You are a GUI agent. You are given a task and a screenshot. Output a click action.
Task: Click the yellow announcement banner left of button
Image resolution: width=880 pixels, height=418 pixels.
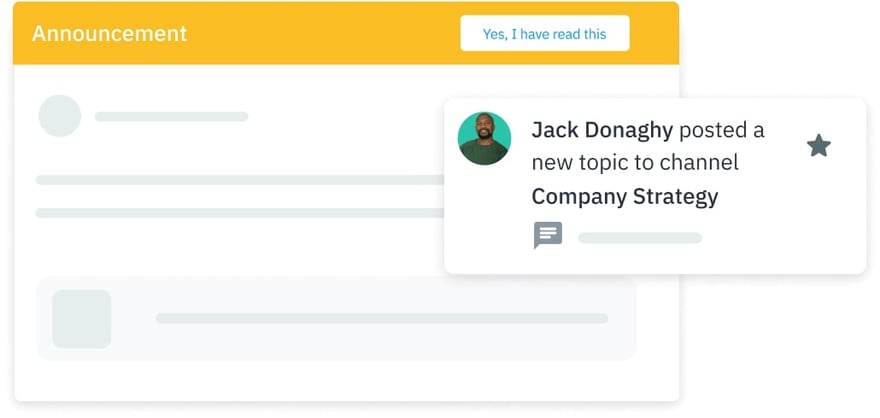coord(320,34)
